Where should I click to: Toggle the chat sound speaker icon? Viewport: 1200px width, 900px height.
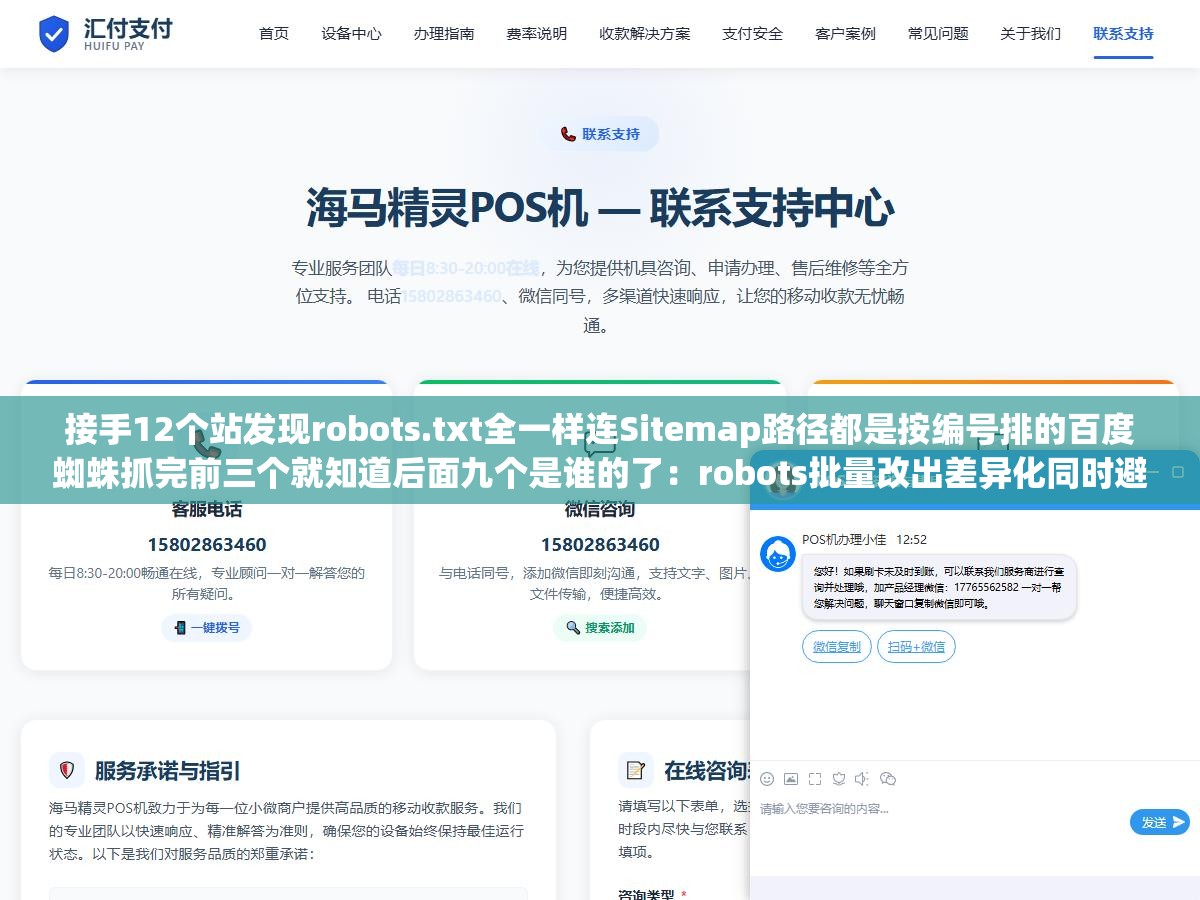click(862, 779)
